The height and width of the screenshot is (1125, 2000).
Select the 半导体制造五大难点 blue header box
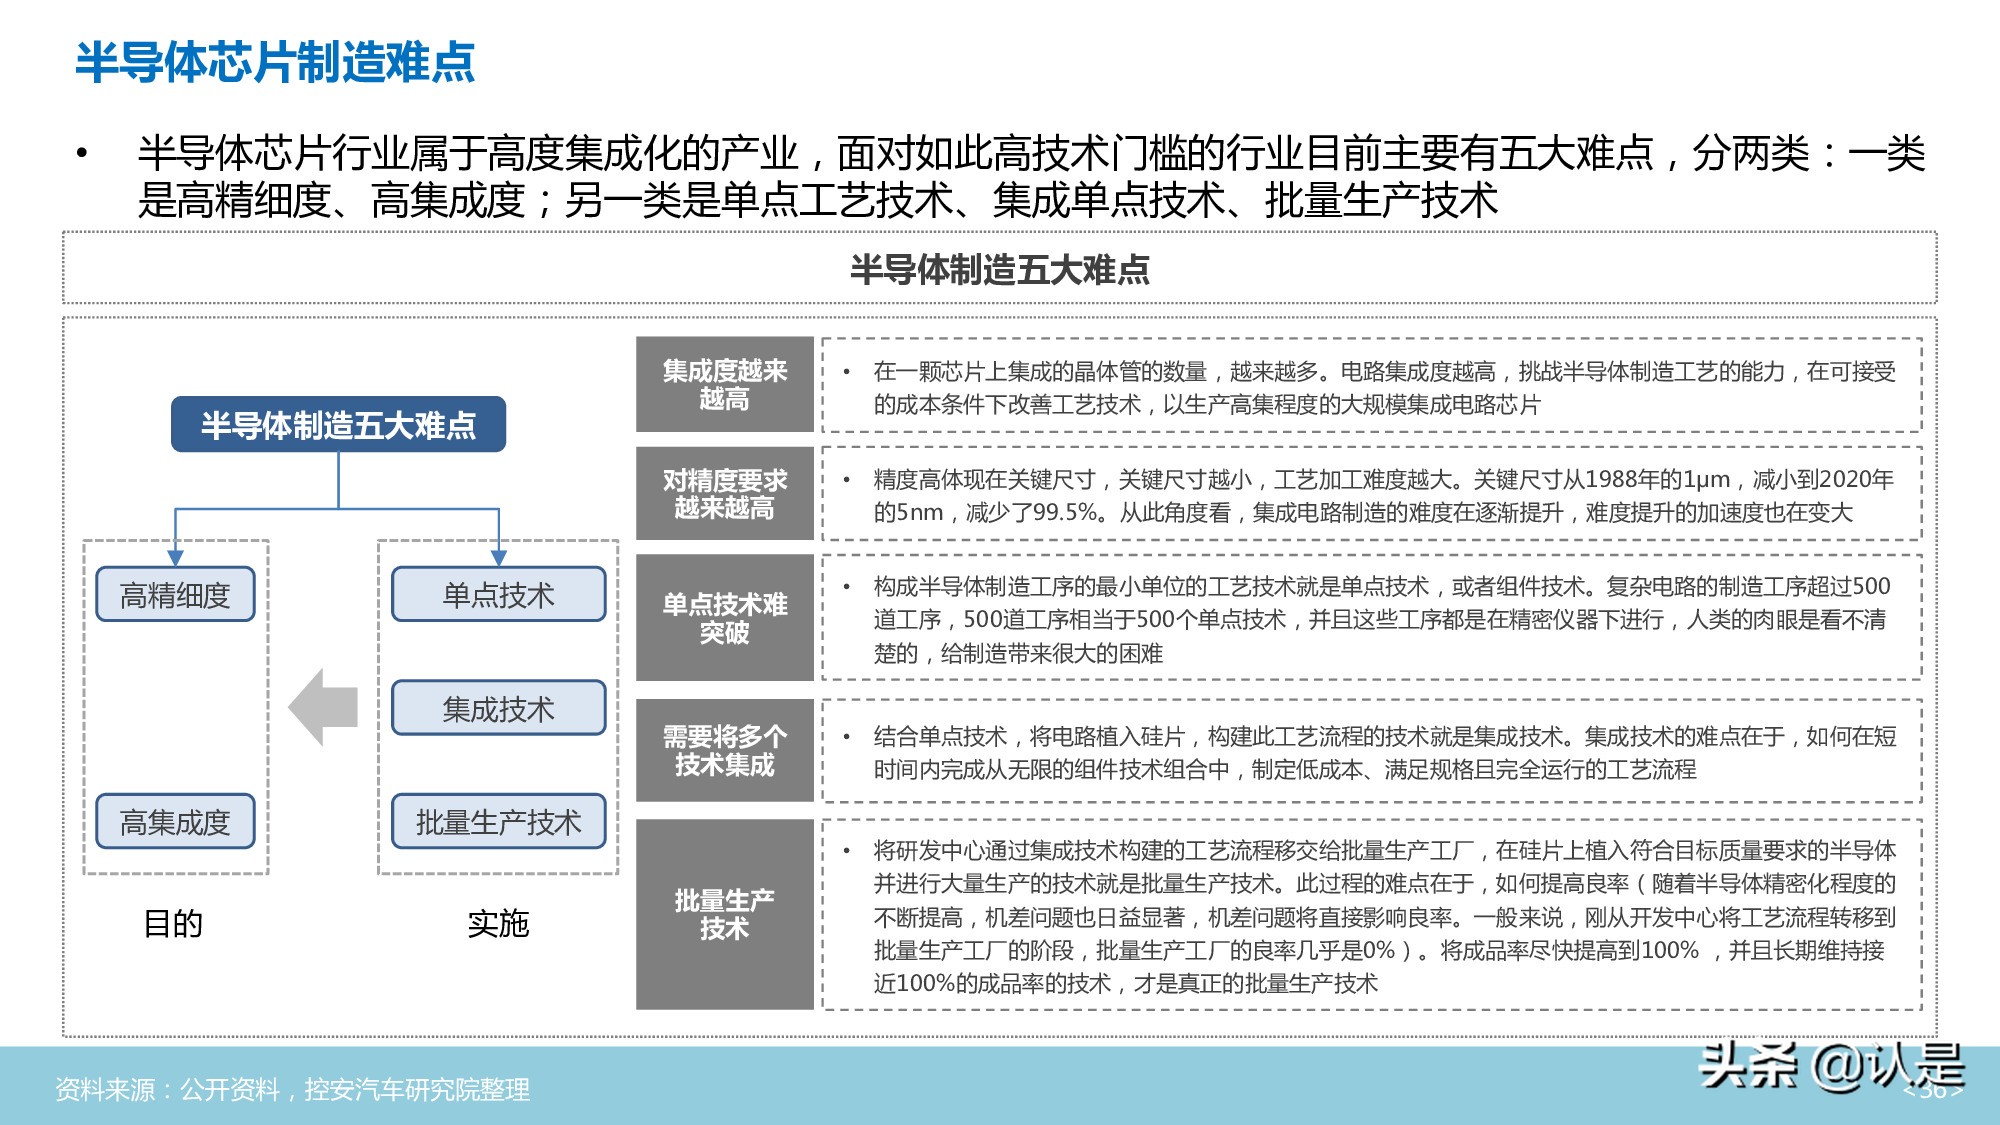coord(339,423)
